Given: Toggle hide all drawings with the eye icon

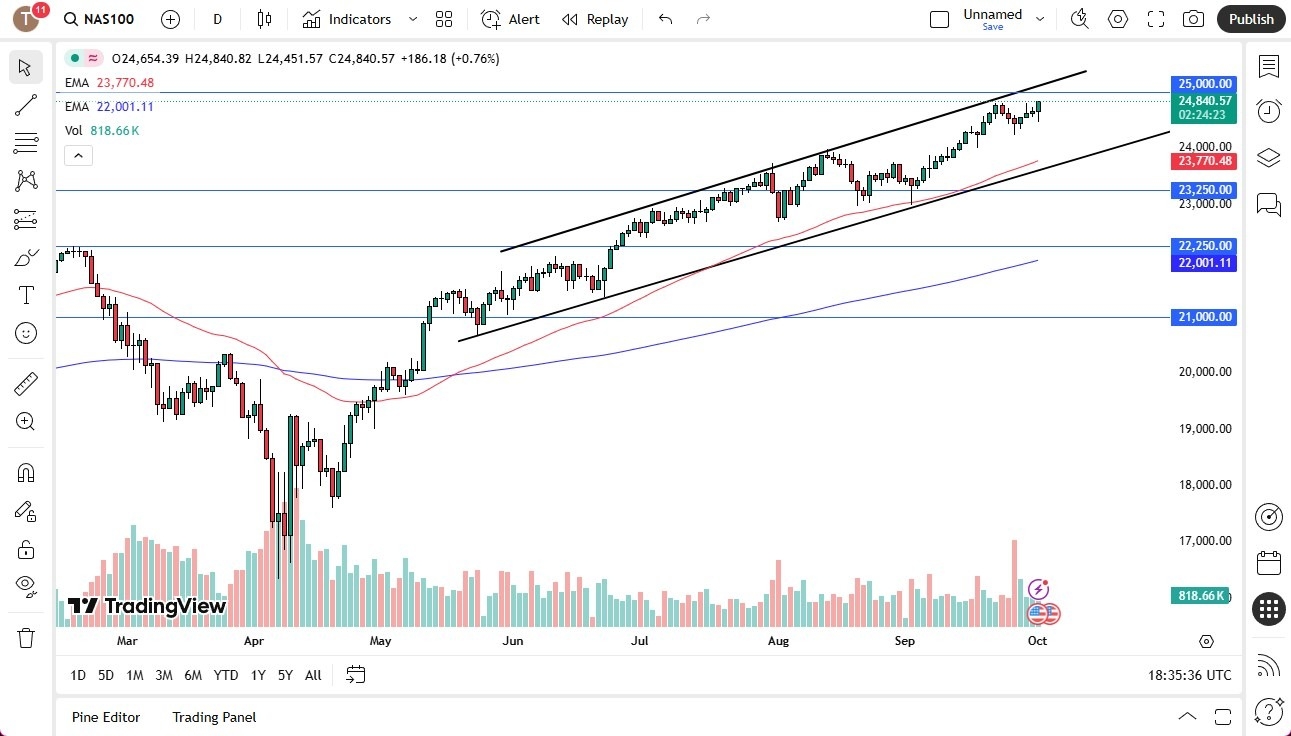Looking at the screenshot, I should pos(26,586).
